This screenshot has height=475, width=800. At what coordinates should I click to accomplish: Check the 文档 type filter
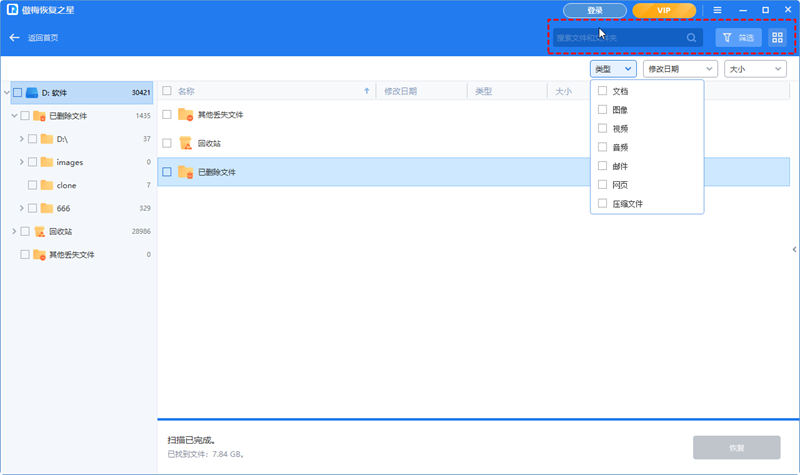coord(603,91)
